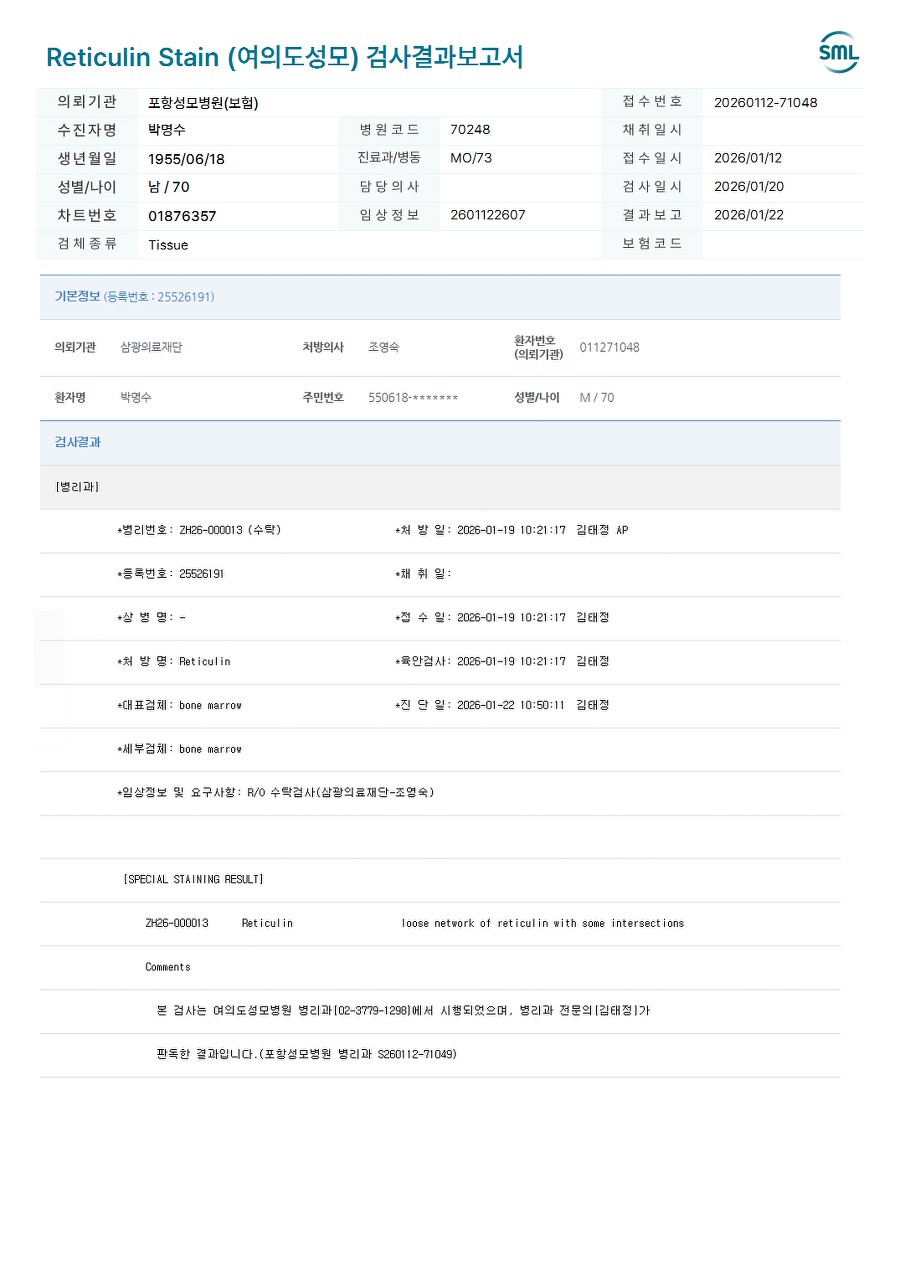Select the 등록번호: 25526191 line
This screenshot has height=1271, width=900.
coord(171,574)
